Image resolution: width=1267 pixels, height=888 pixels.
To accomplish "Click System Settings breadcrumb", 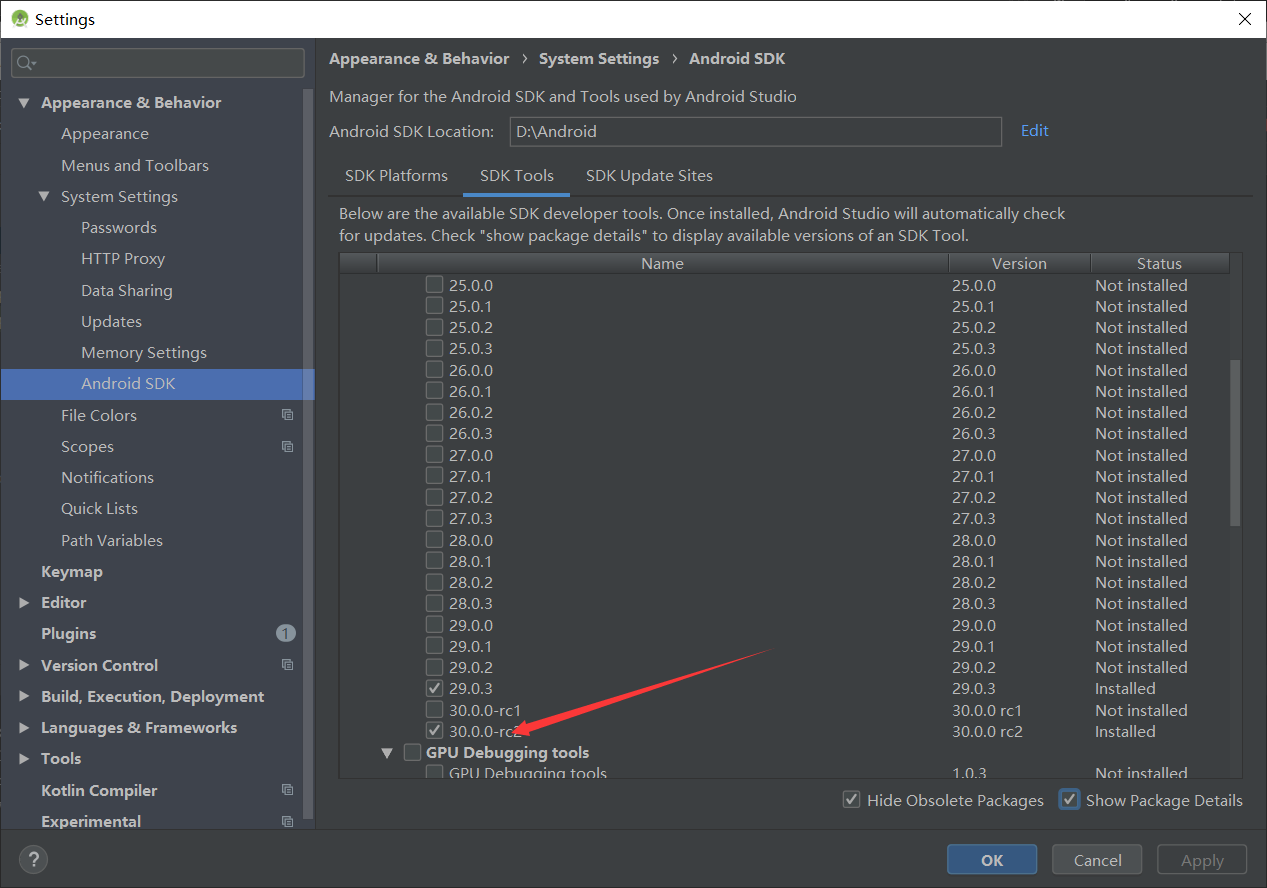I will click(599, 59).
